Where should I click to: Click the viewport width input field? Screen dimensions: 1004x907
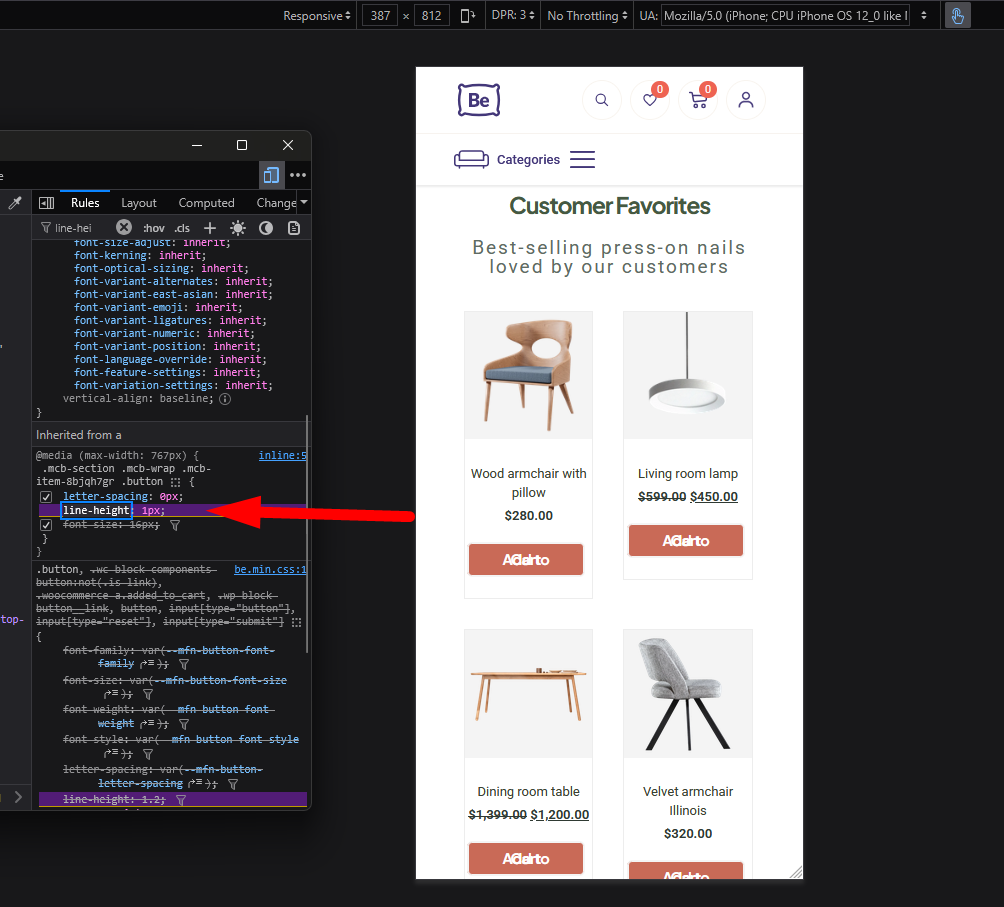pos(380,16)
